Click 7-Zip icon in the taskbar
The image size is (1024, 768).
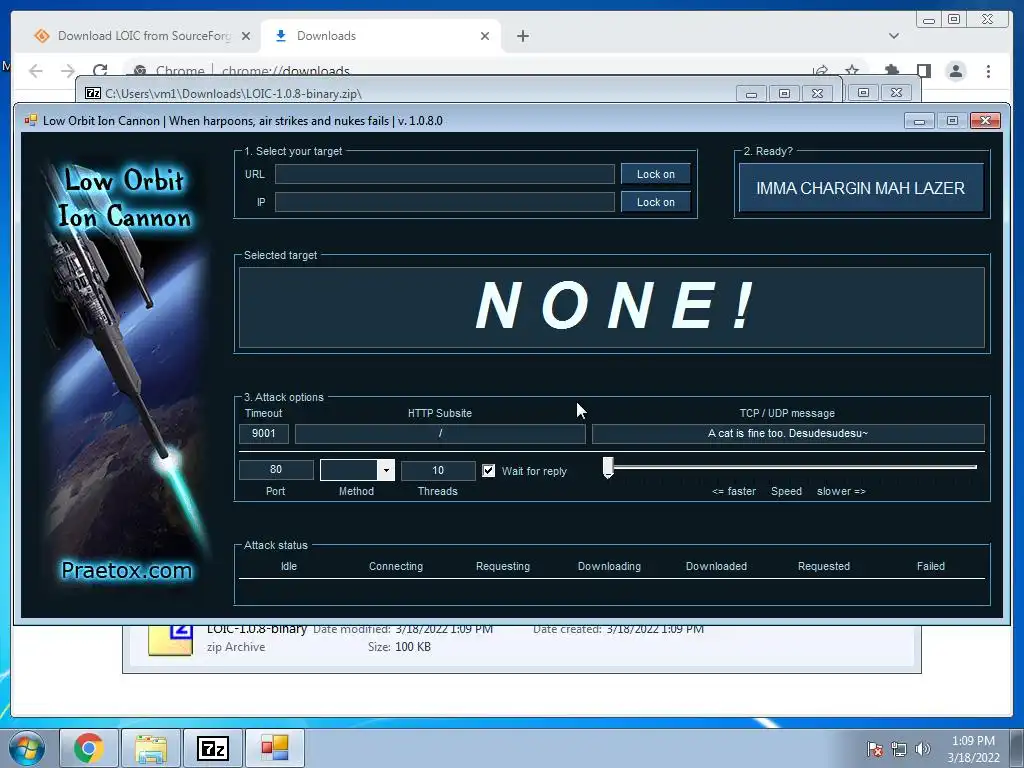pyautogui.click(x=213, y=748)
